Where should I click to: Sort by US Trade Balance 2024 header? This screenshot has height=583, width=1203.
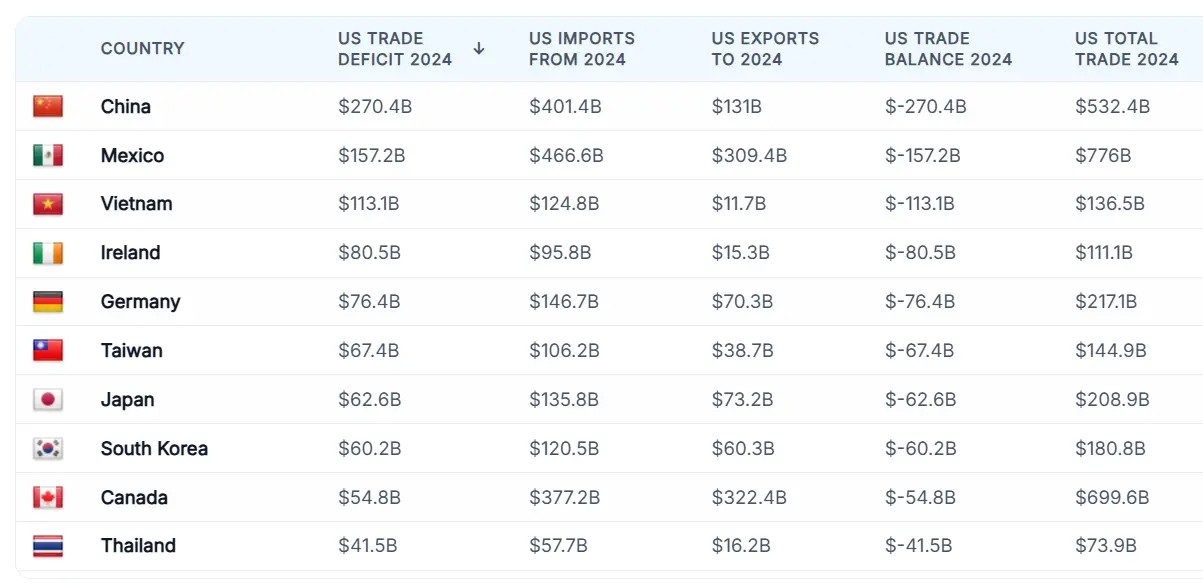point(947,49)
